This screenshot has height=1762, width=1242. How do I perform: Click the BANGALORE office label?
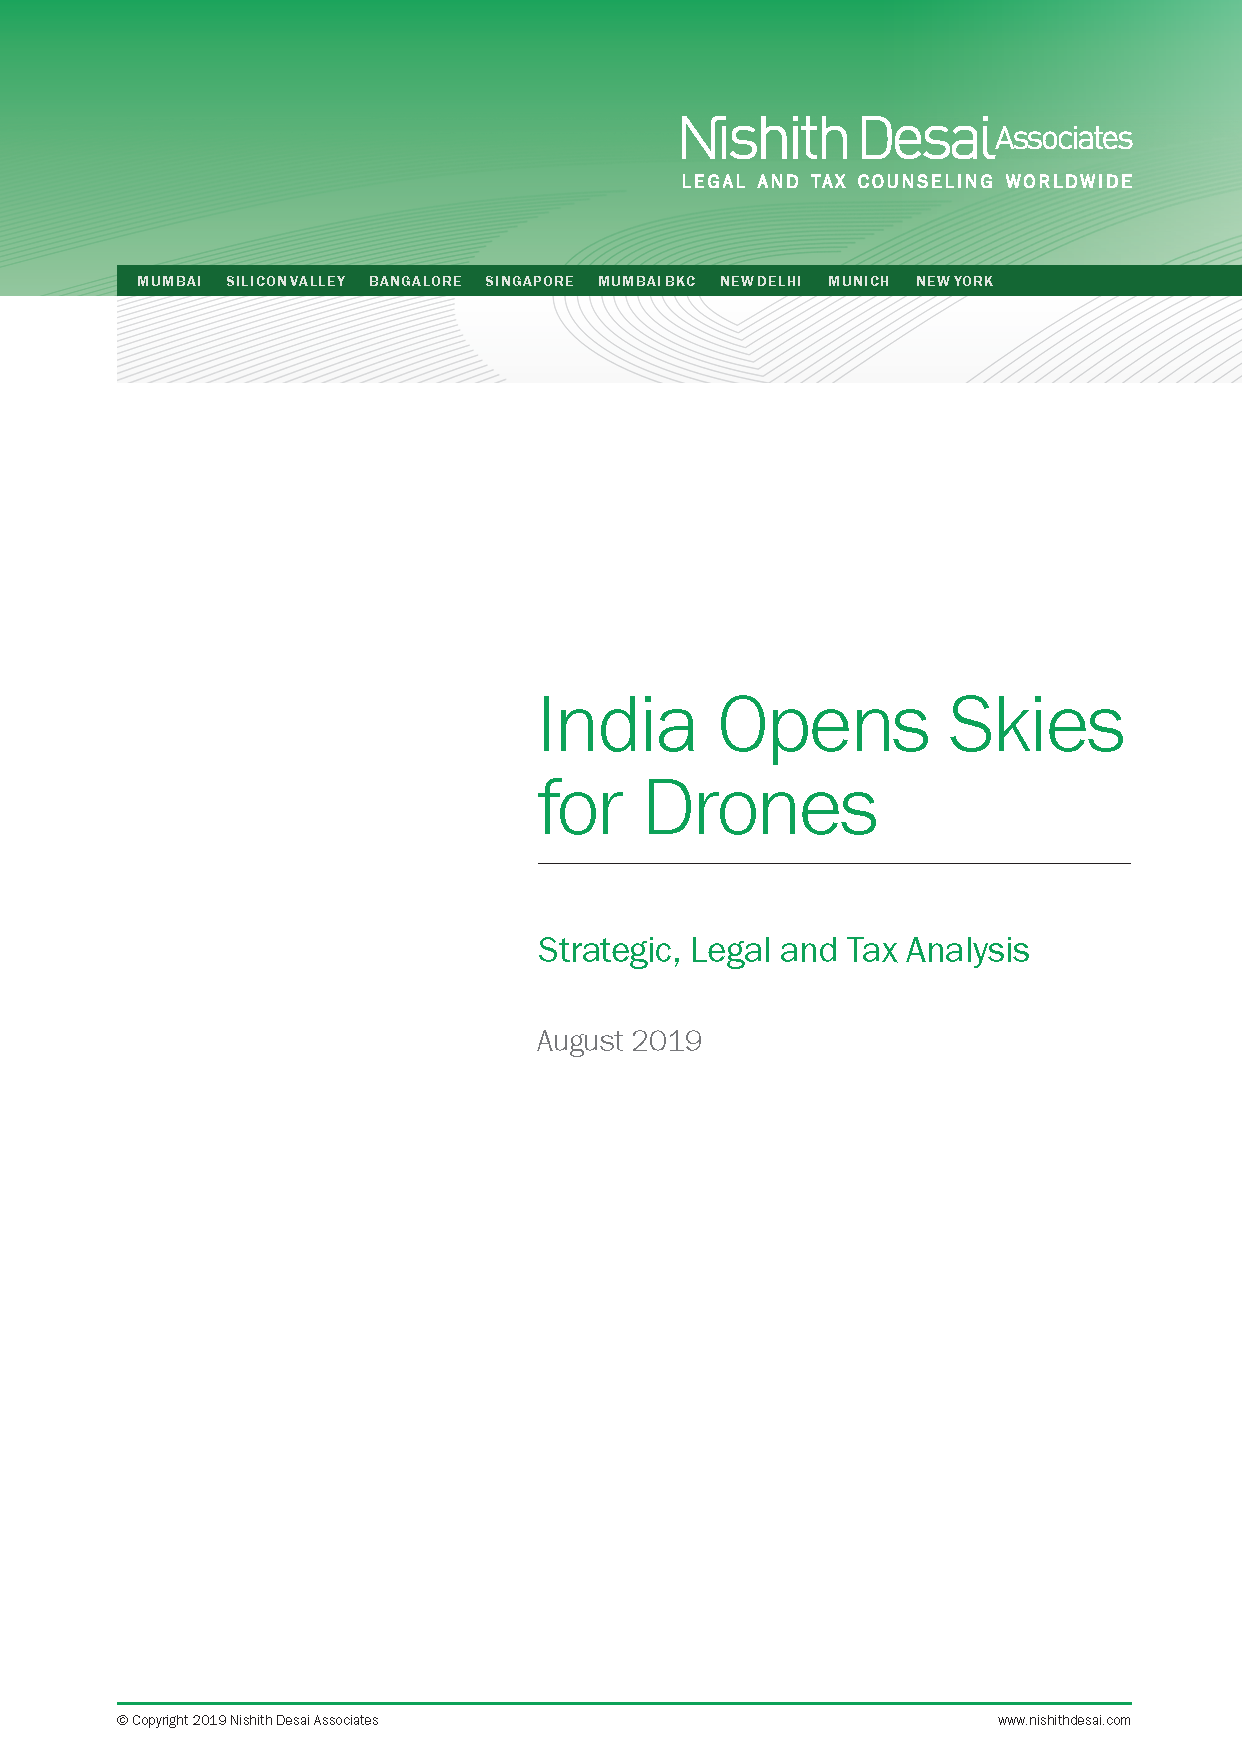tap(416, 281)
